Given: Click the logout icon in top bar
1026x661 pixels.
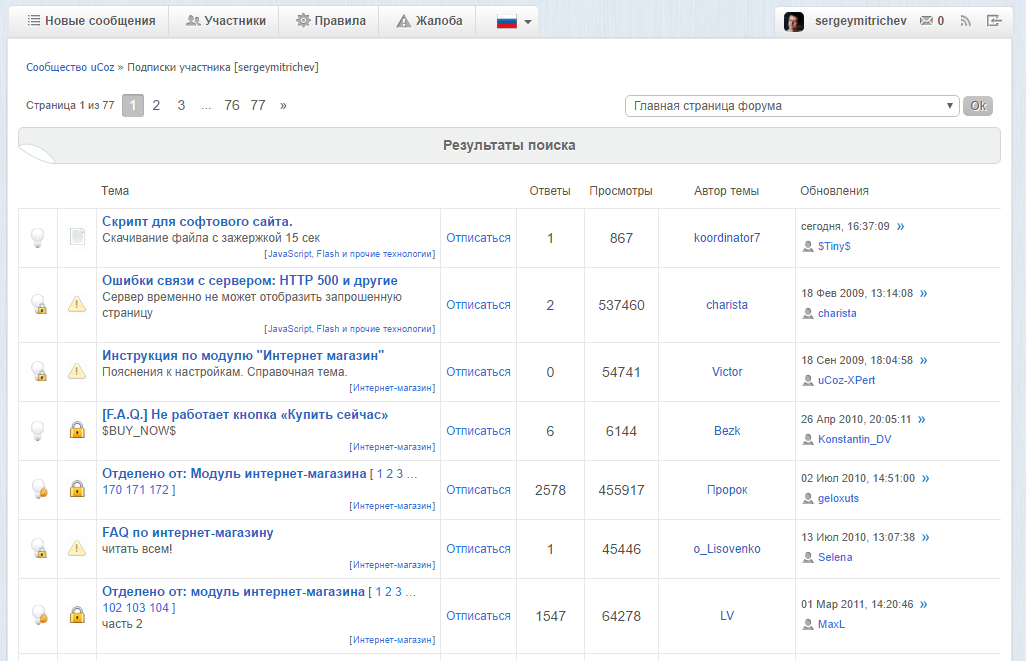Looking at the screenshot, I should [x=993, y=21].
